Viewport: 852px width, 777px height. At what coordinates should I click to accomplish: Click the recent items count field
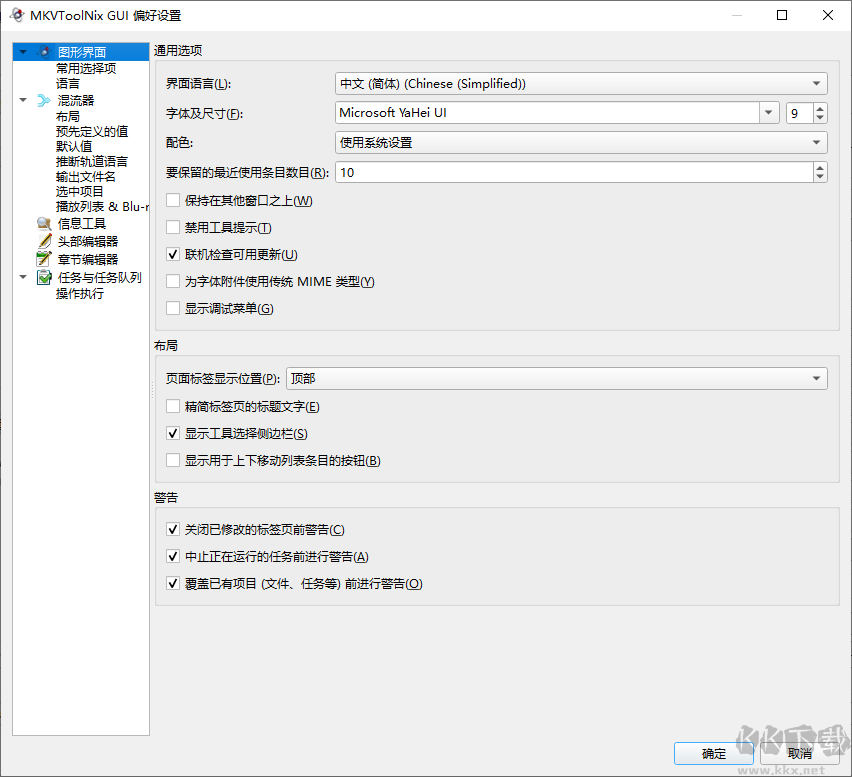(x=574, y=173)
